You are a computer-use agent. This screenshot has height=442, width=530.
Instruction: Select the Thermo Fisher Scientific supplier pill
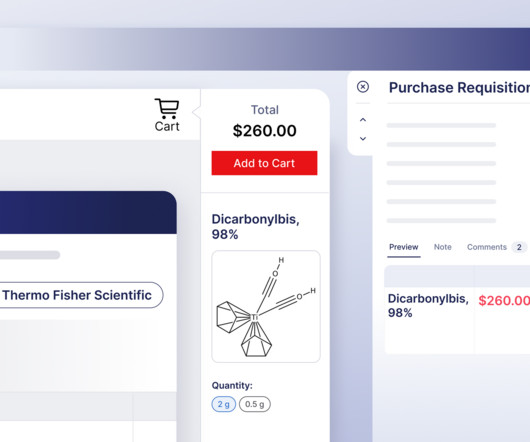pos(79,295)
